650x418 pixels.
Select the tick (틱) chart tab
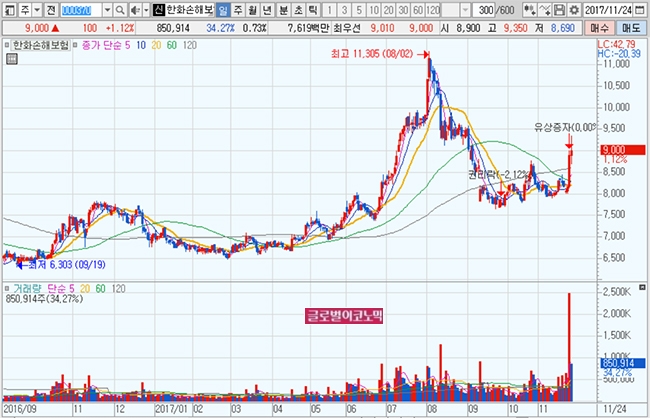(x=313, y=9)
